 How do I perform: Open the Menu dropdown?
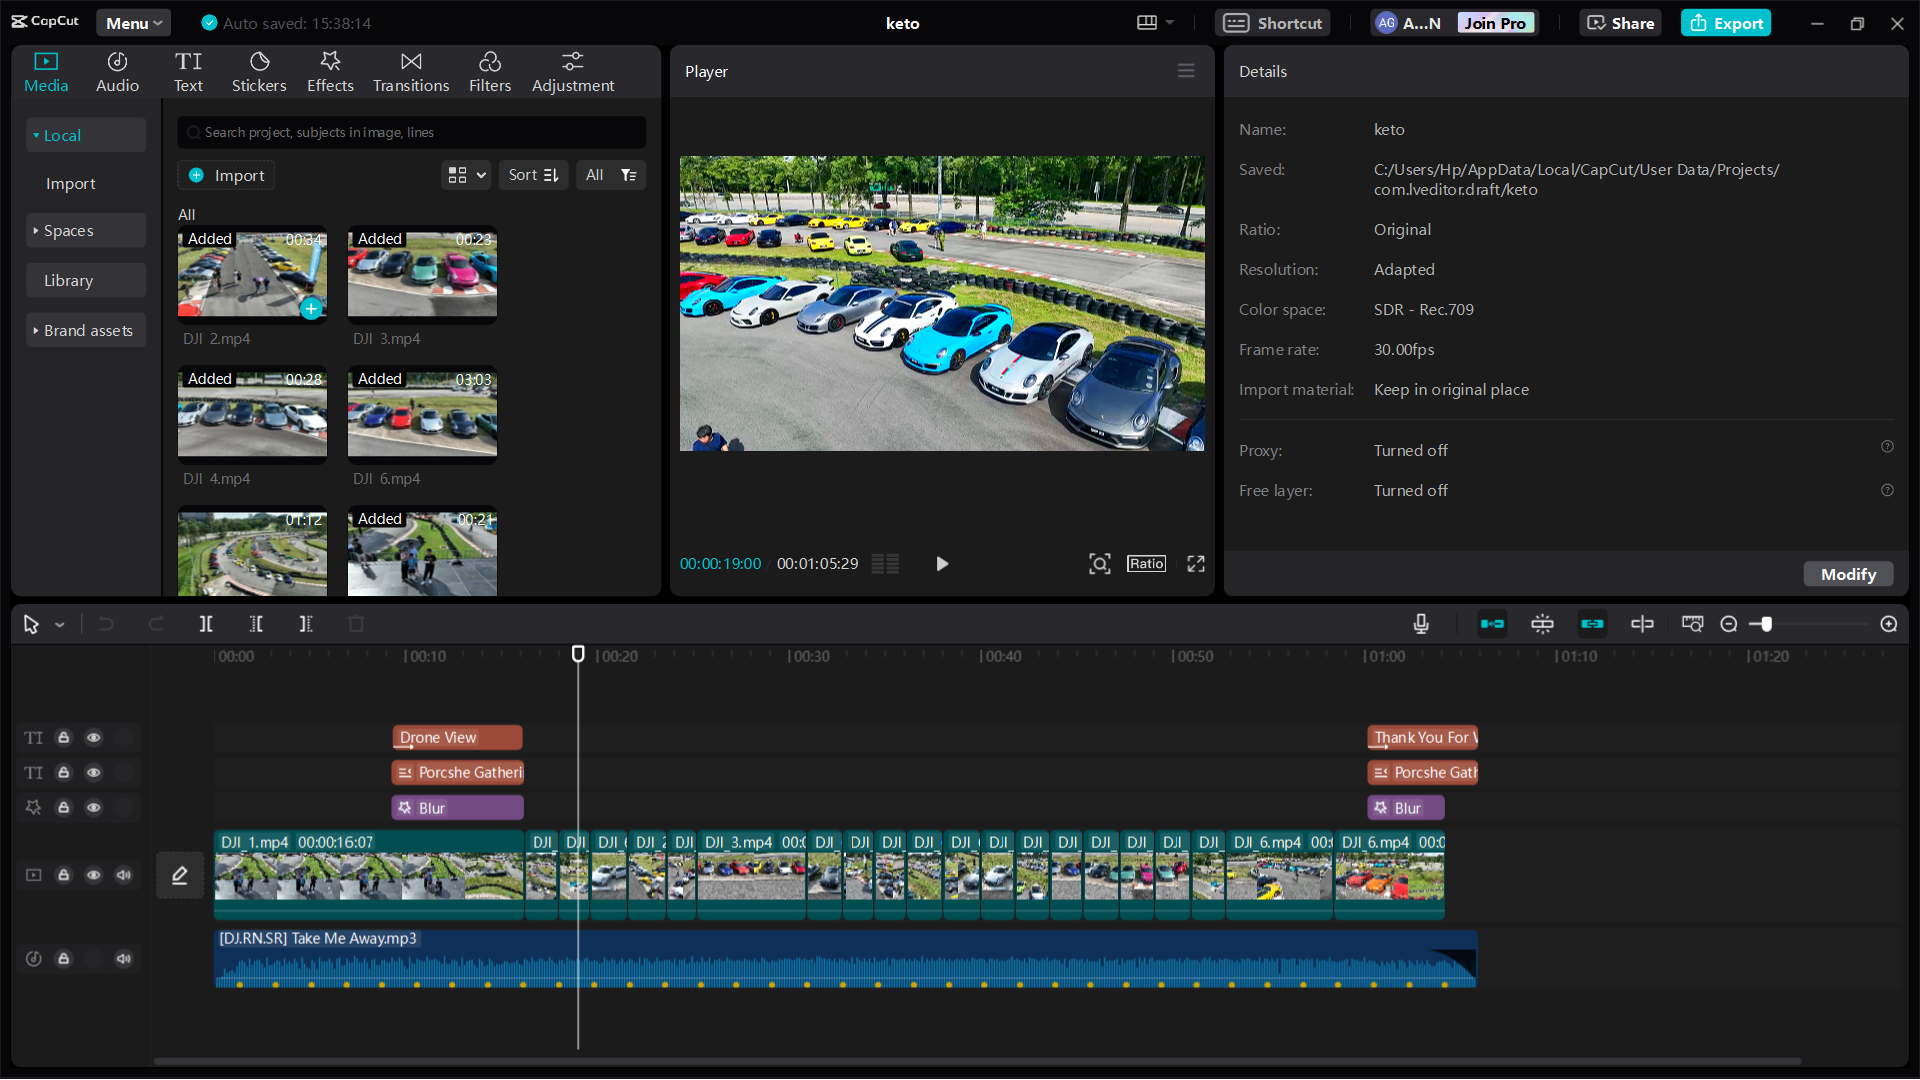tap(134, 23)
